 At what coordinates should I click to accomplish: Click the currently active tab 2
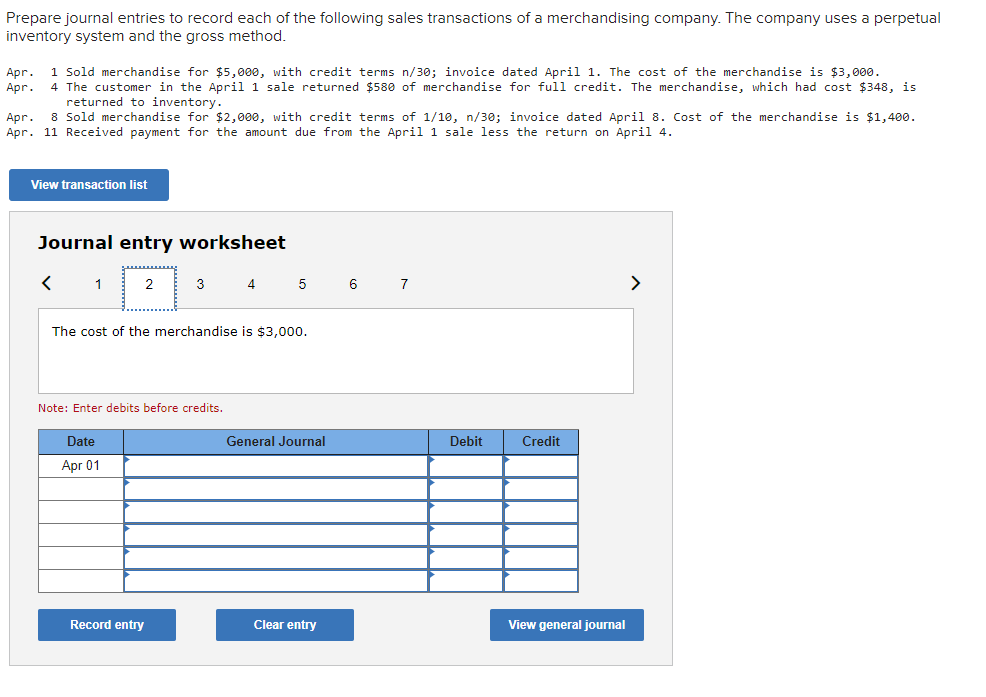pyautogui.click(x=149, y=284)
